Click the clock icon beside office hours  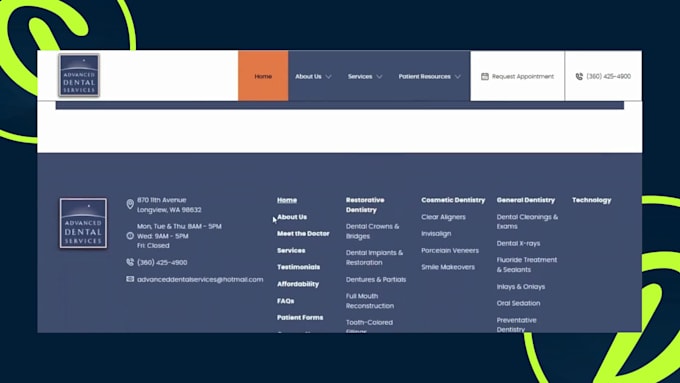coord(130,236)
